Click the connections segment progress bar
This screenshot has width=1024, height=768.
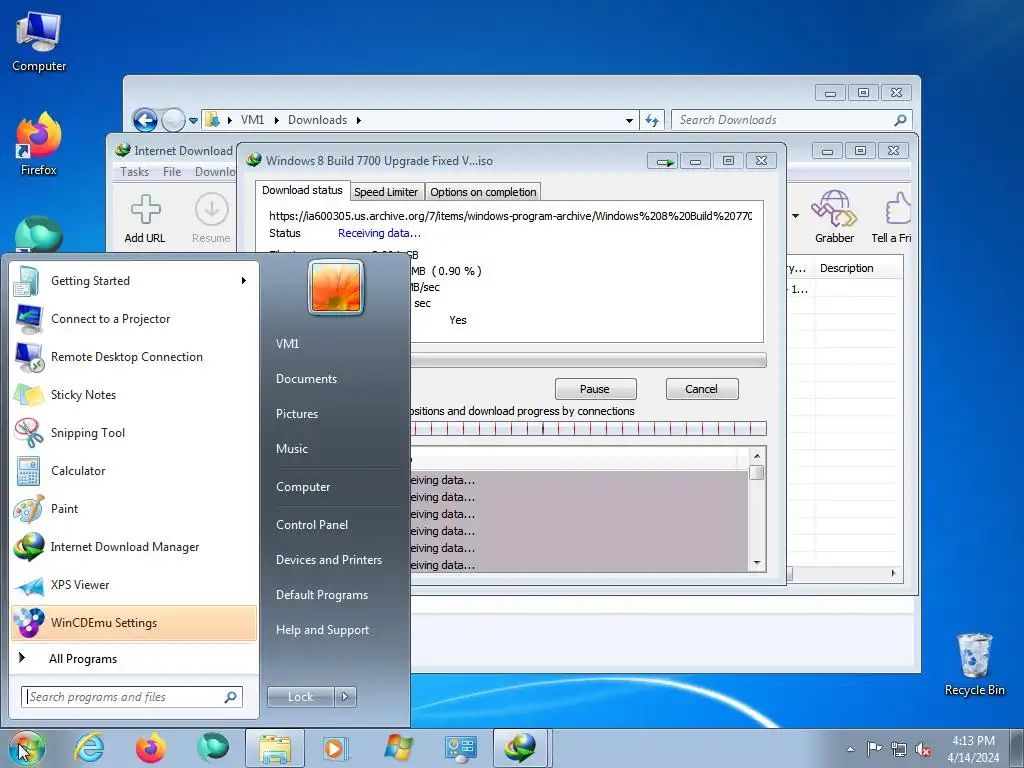(588, 429)
